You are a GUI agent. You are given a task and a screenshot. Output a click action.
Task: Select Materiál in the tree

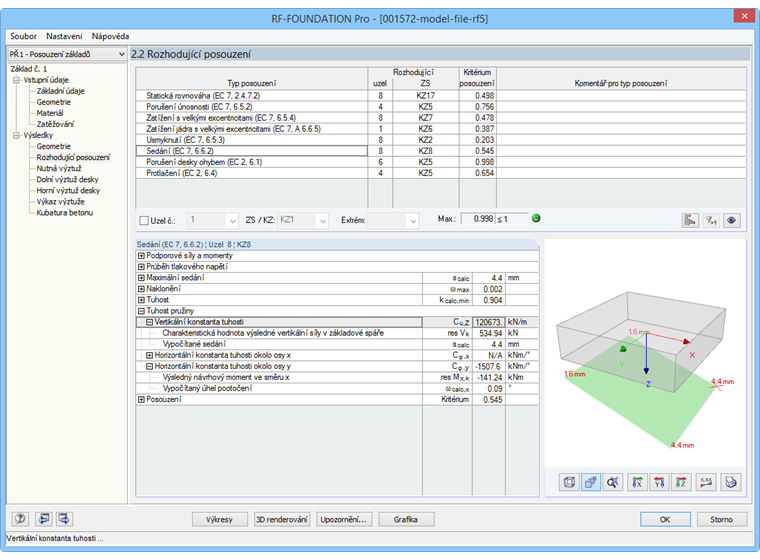[49, 113]
